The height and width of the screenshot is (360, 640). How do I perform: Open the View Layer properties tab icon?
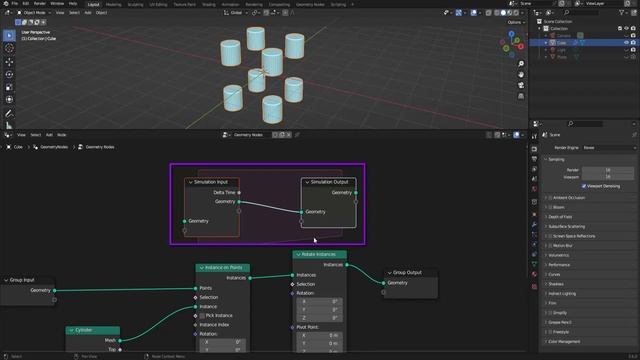534,169
